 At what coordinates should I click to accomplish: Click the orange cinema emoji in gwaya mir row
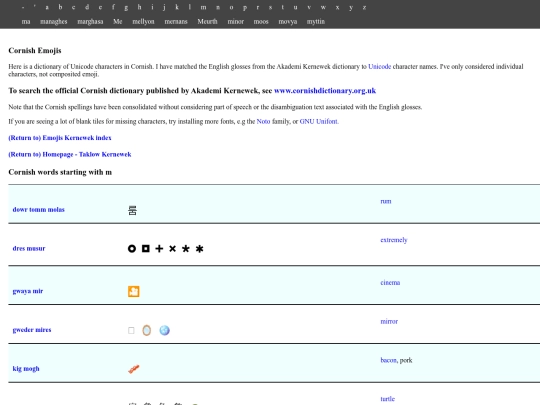[x=134, y=291]
